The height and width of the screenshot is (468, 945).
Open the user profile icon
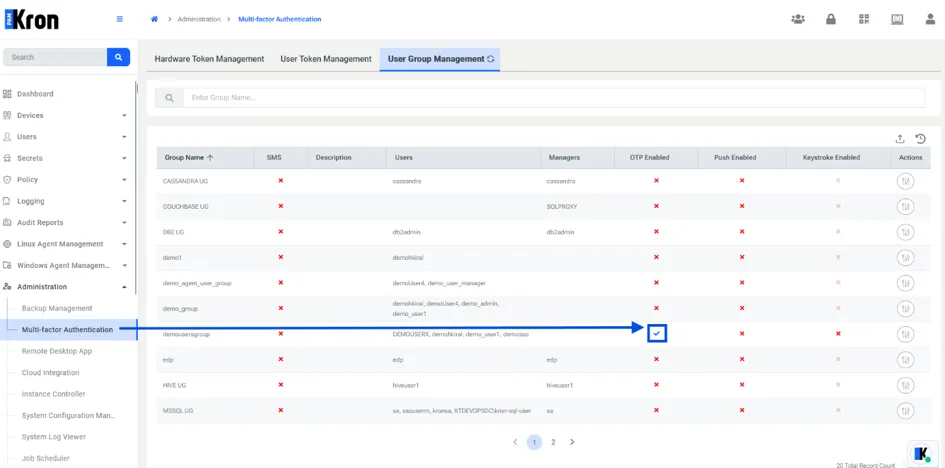(x=931, y=19)
